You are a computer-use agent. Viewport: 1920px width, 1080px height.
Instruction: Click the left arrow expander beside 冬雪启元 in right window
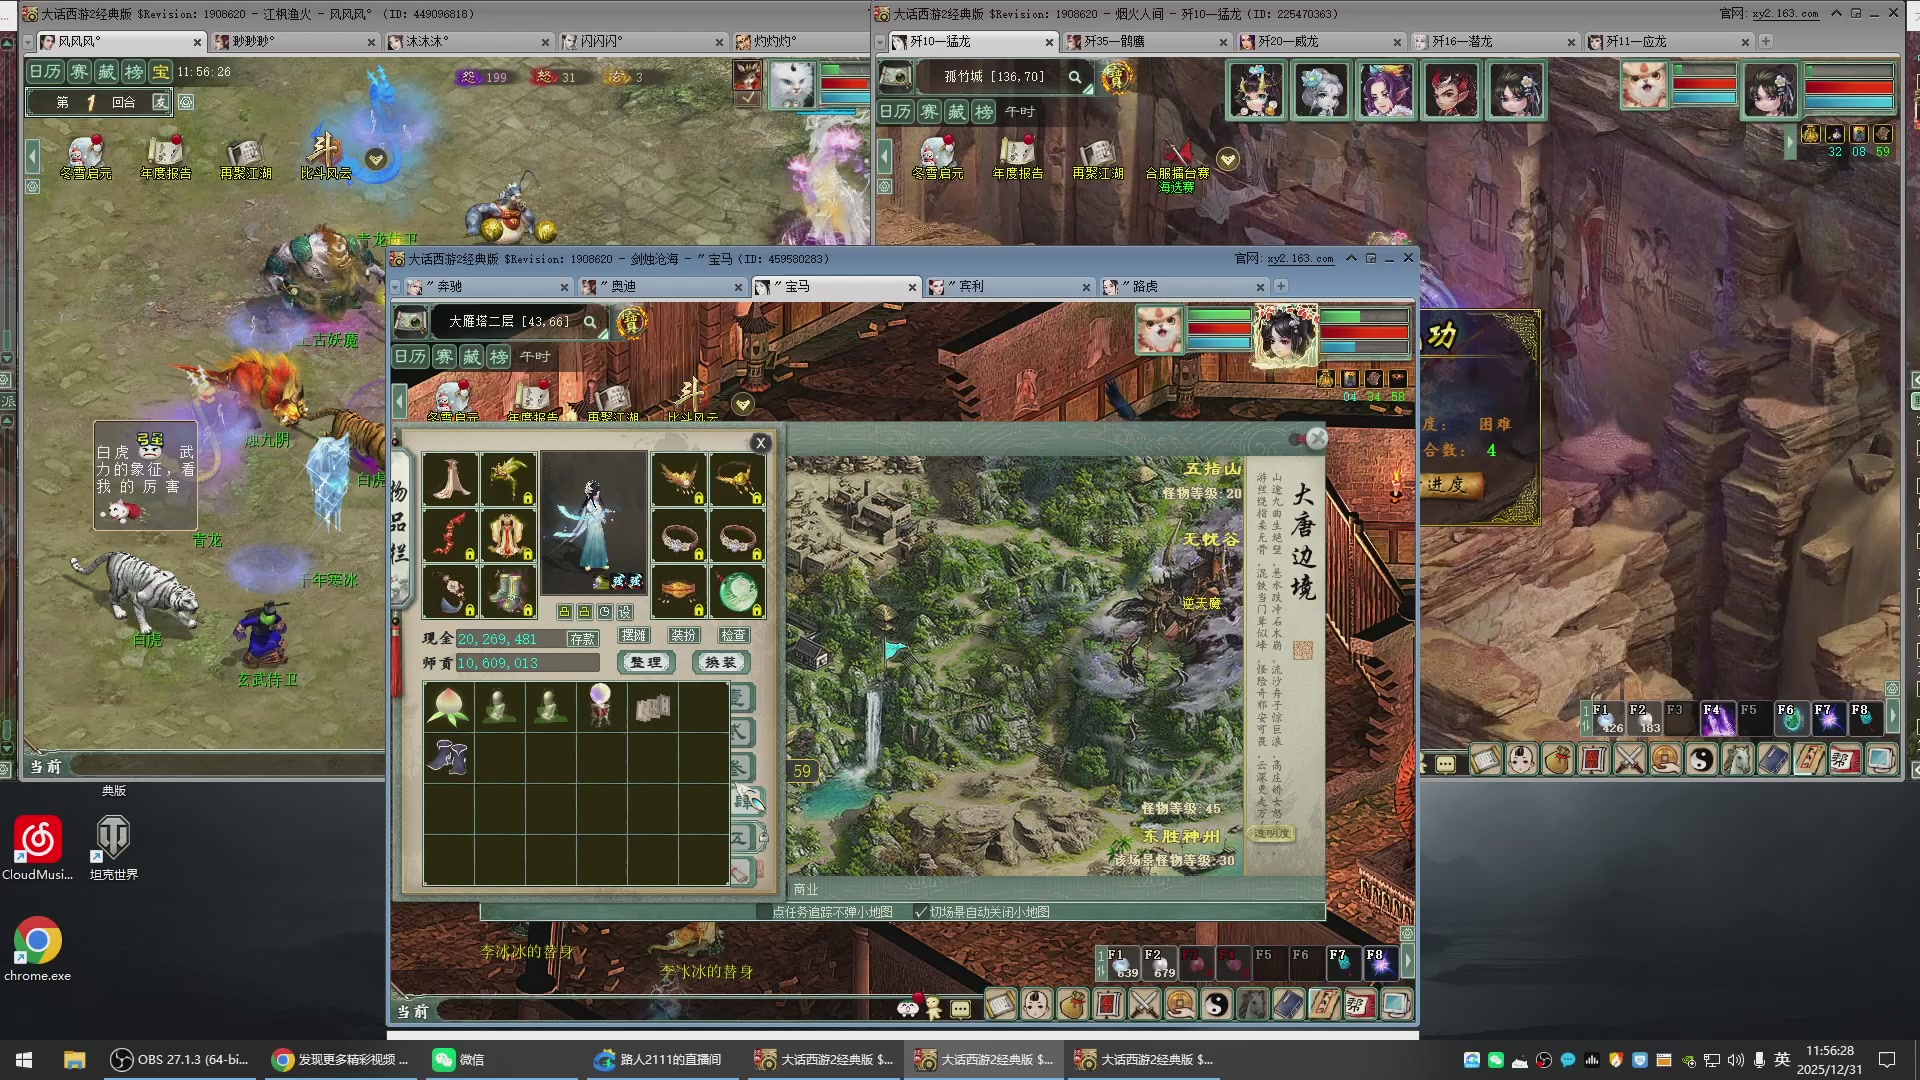[x=884, y=156]
